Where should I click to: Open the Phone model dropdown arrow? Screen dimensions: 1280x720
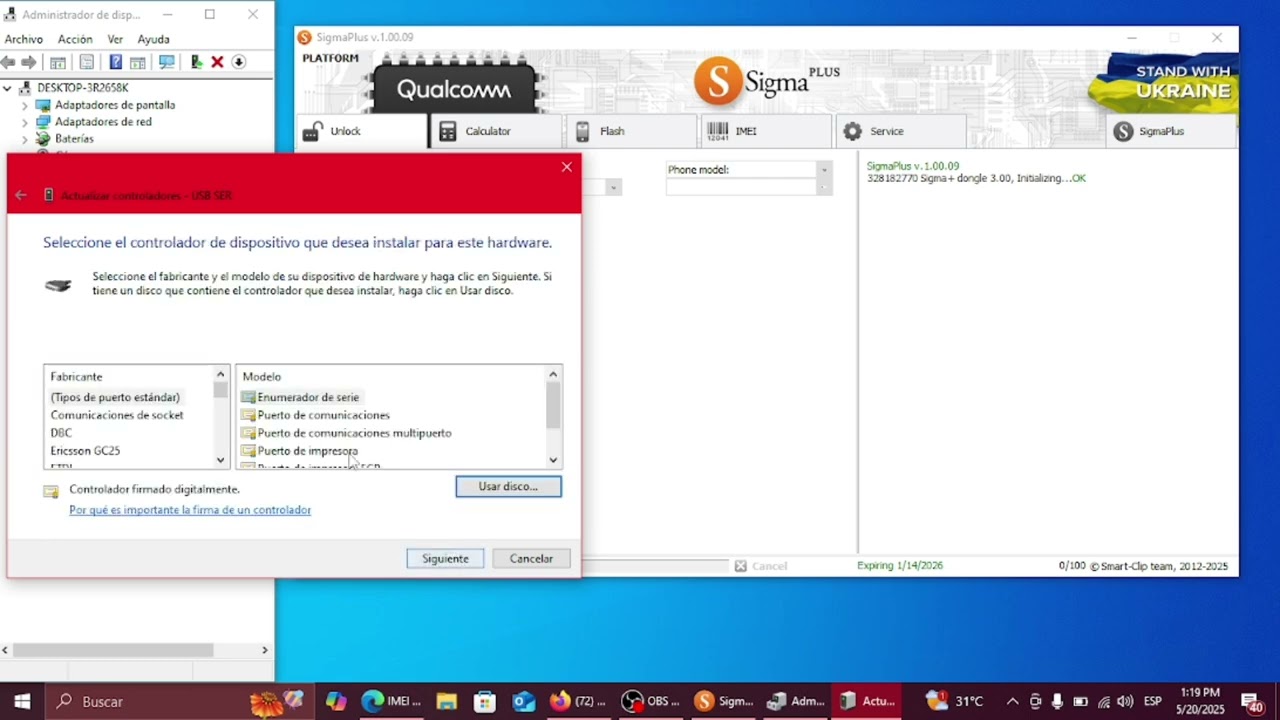[824, 170]
